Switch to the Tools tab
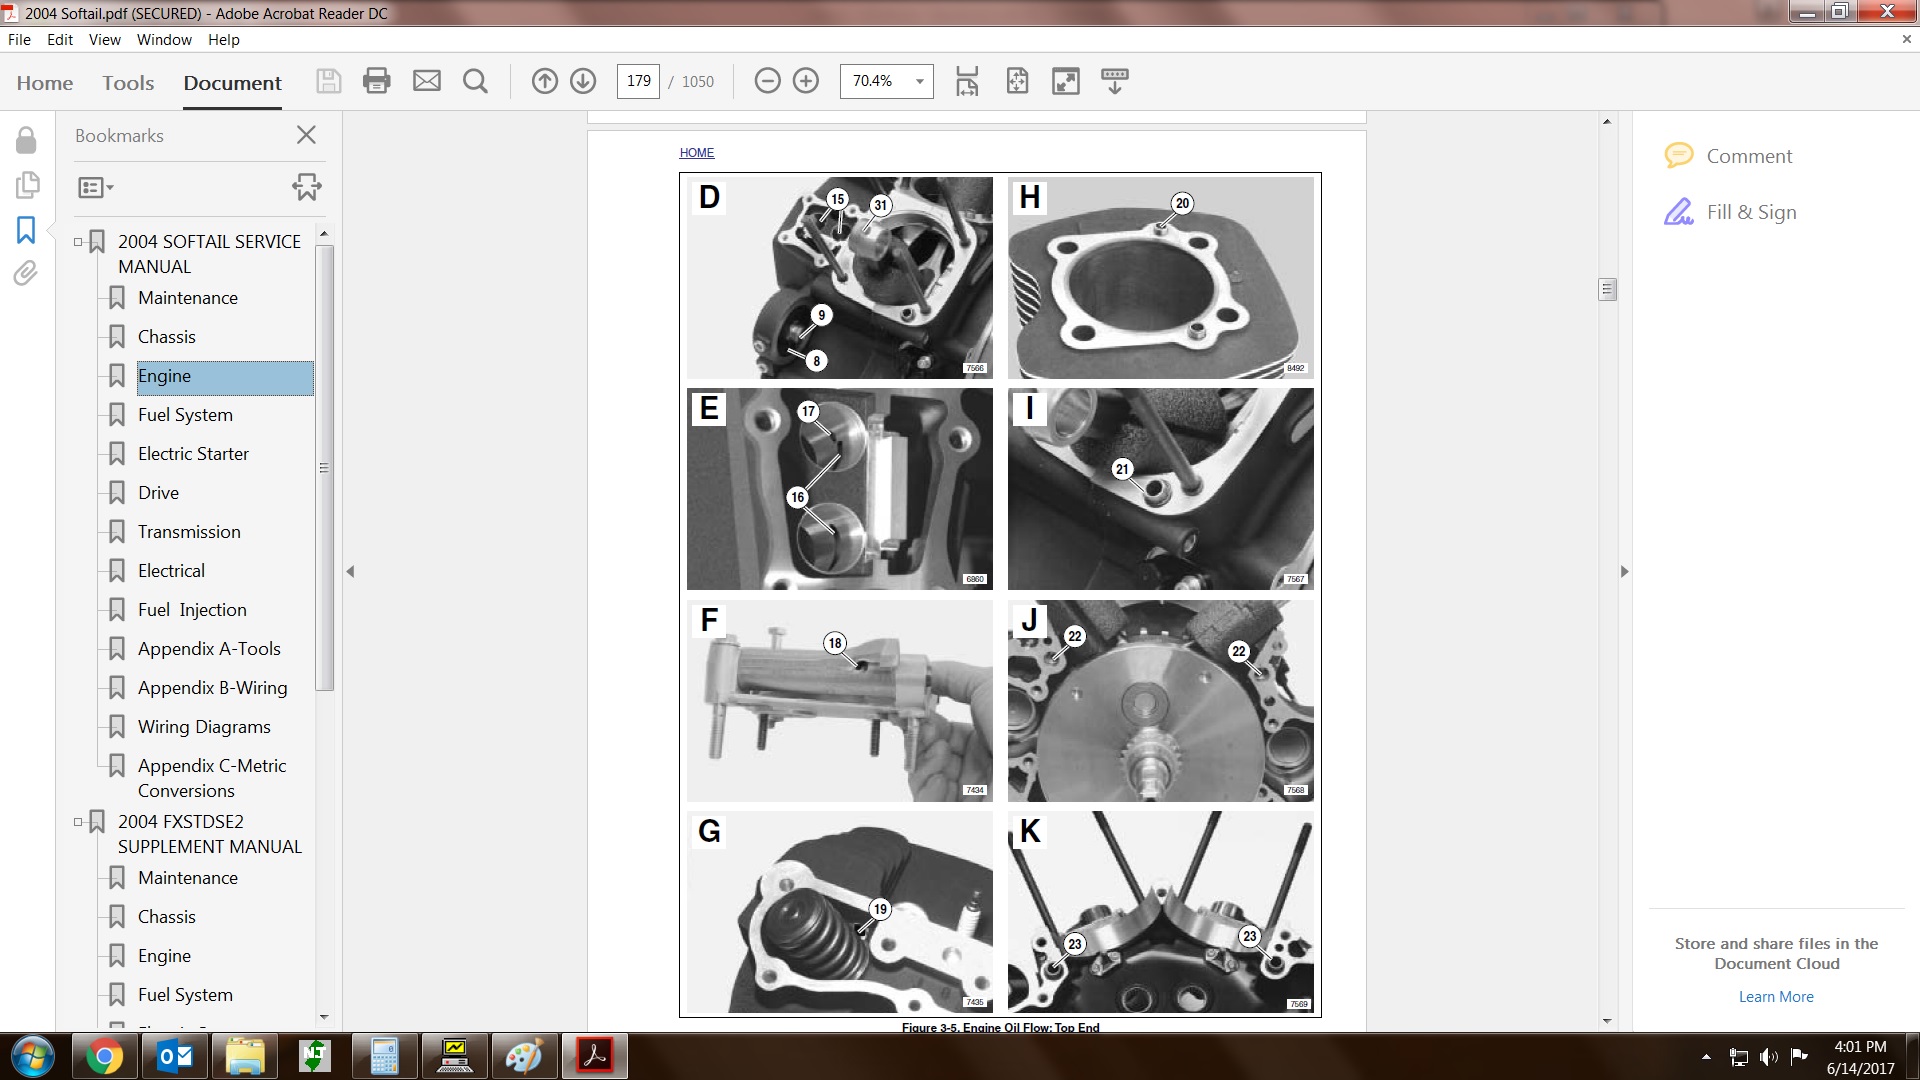This screenshot has width=1920, height=1080. pos(128,83)
